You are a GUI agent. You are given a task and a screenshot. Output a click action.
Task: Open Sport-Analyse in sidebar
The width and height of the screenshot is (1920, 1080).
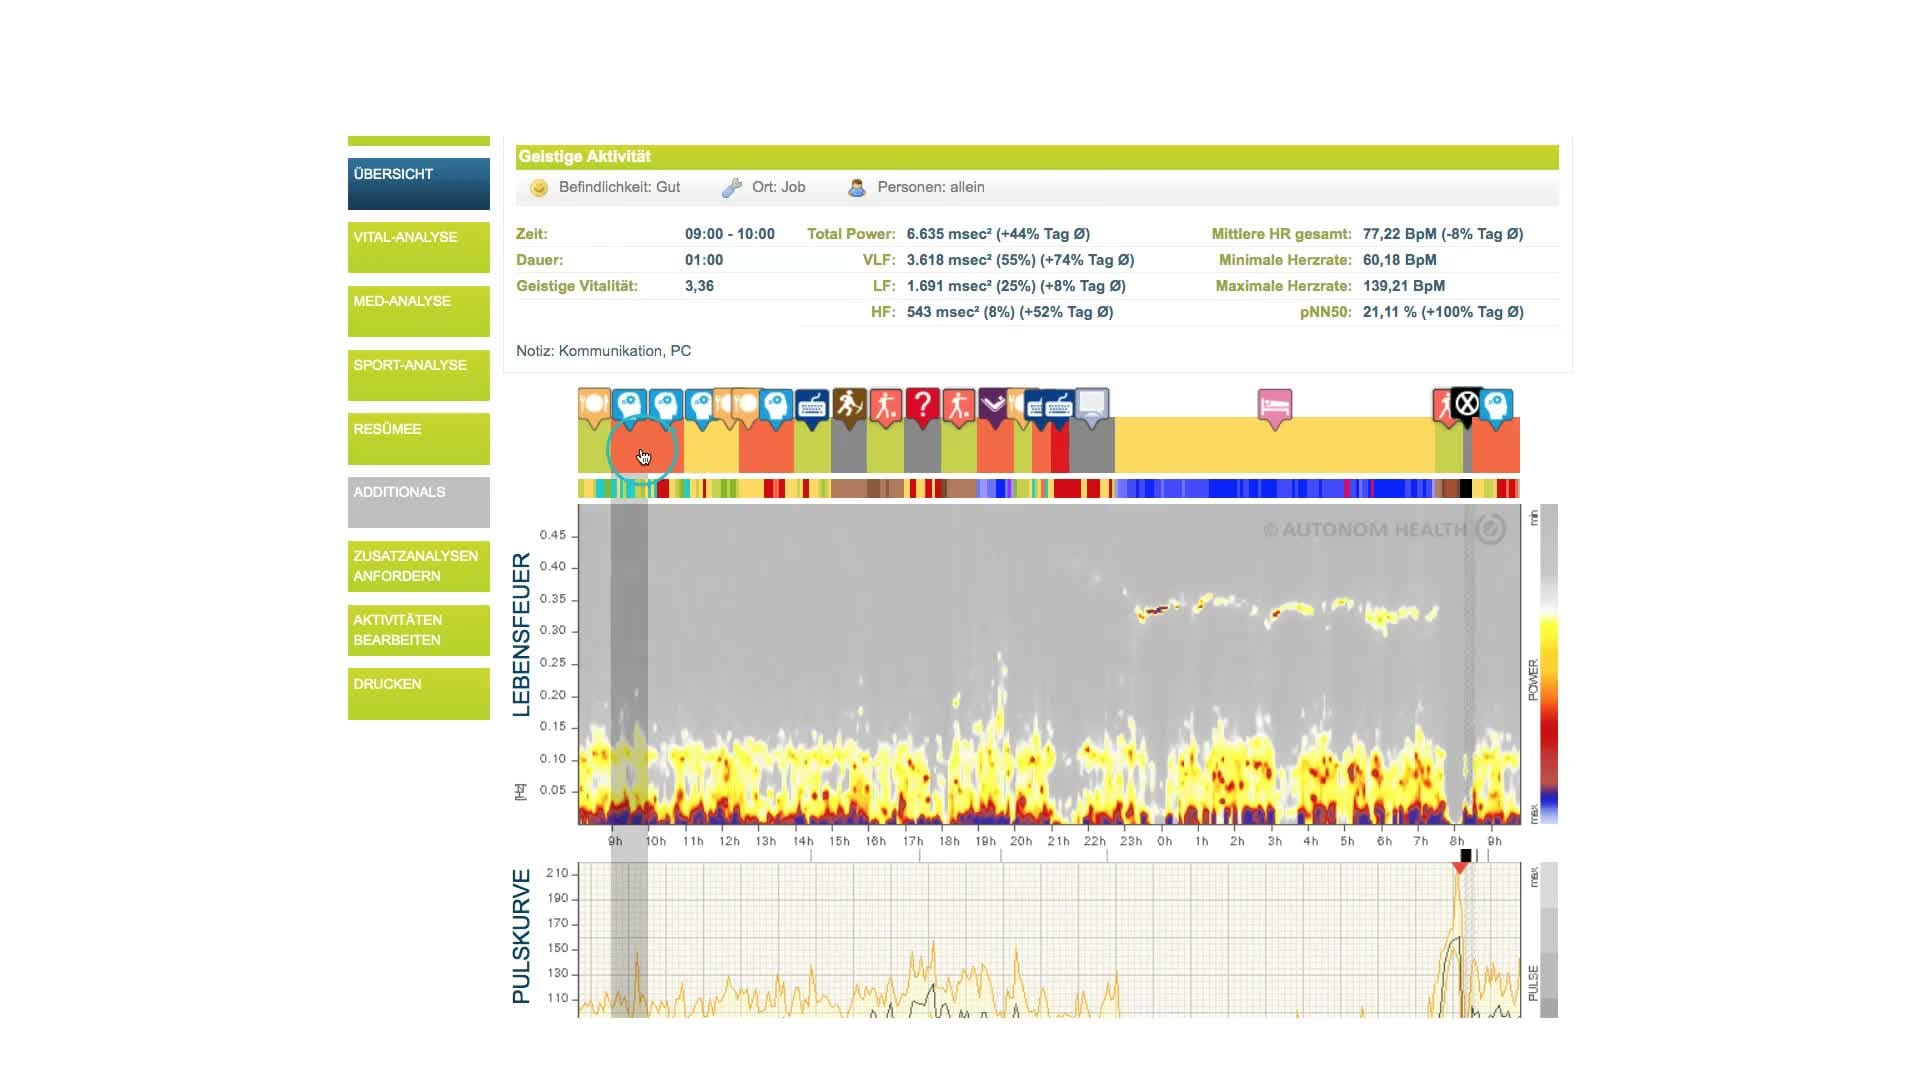click(x=418, y=375)
